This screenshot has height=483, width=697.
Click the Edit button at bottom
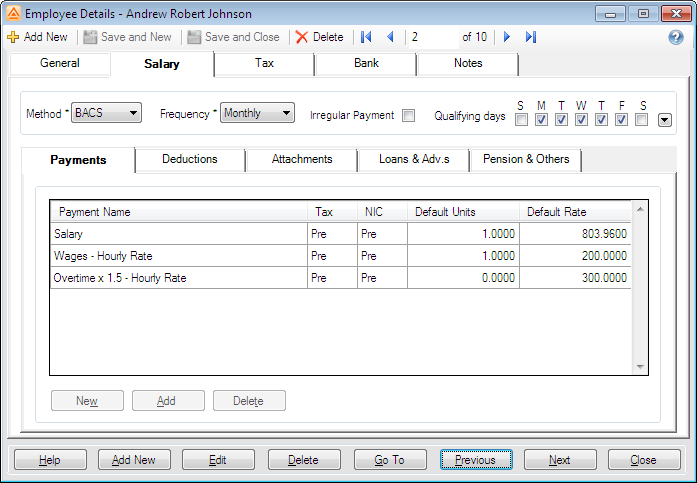[x=217, y=460]
